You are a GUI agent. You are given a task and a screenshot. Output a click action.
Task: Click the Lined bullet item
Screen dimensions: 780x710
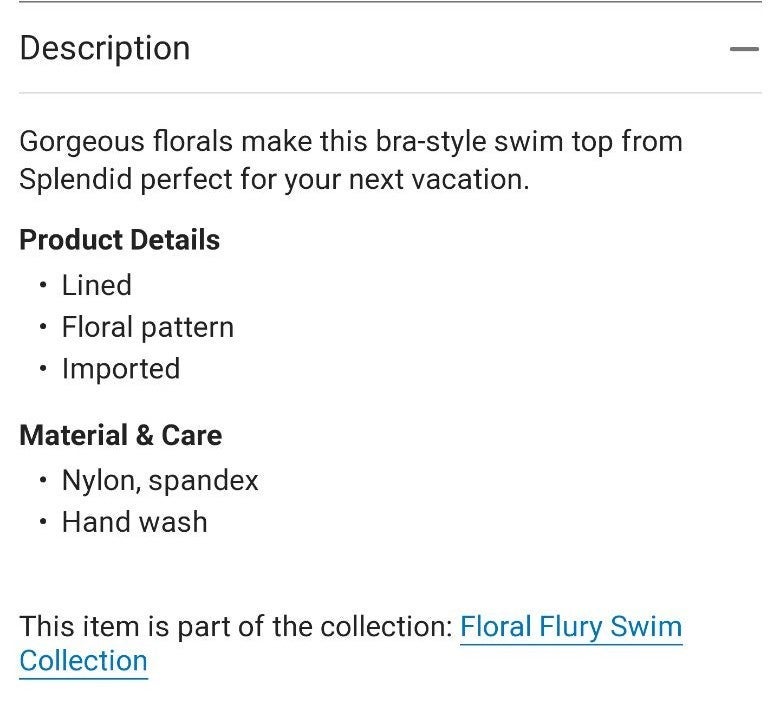coord(97,285)
